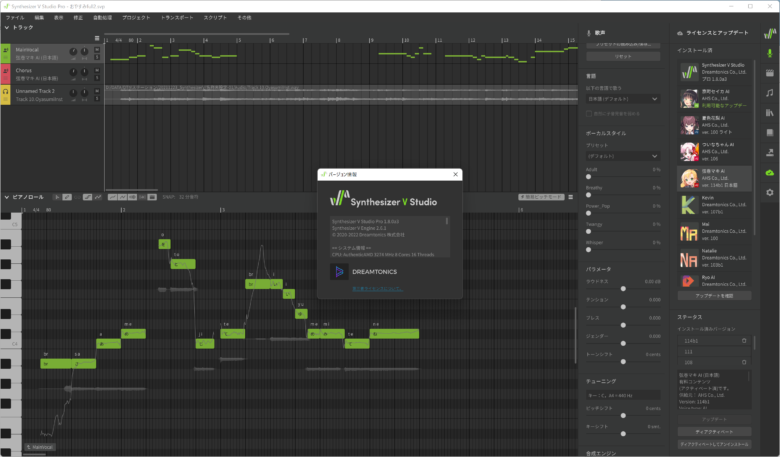This screenshot has height=457, width=780.
Task: Open the SNAP value dropdown
Action: click(x=189, y=197)
